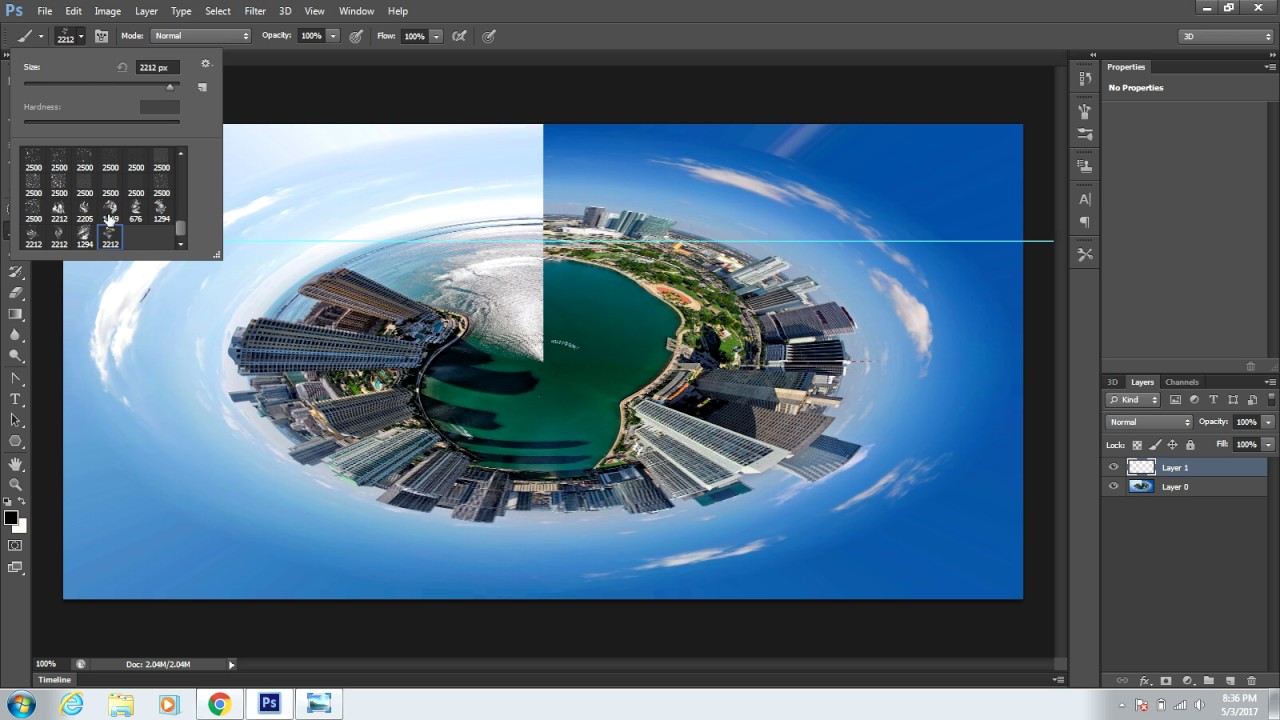
Task: Filter layers by smart objects
Action: [1252, 400]
